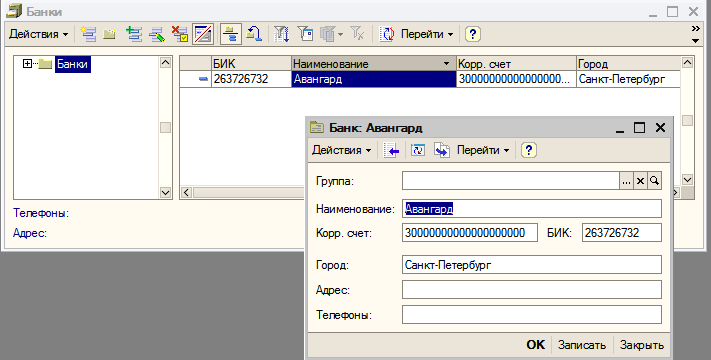711x360 pixels.
Task: Click the Город input field
Action: point(532,265)
